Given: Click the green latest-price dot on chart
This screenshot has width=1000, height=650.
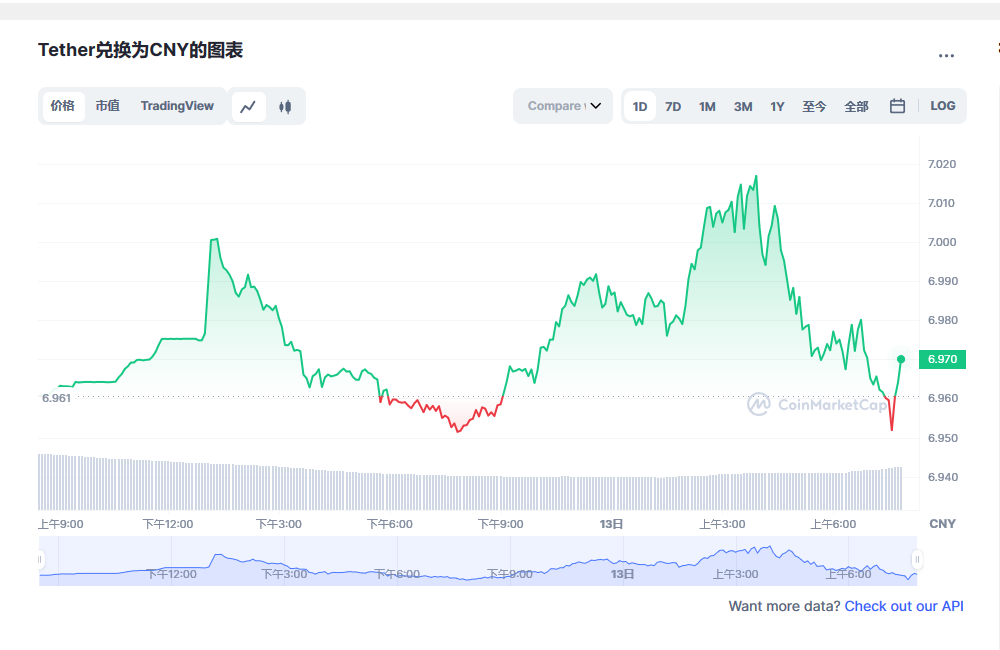Looking at the screenshot, I should pyautogui.click(x=899, y=359).
